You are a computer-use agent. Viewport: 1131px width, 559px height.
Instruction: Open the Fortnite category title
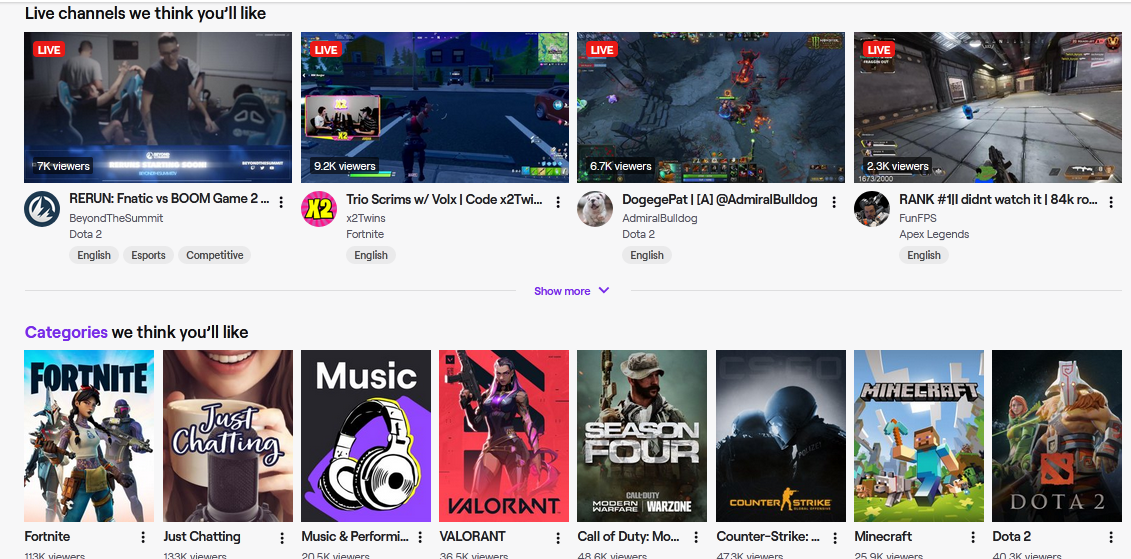(x=48, y=537)
